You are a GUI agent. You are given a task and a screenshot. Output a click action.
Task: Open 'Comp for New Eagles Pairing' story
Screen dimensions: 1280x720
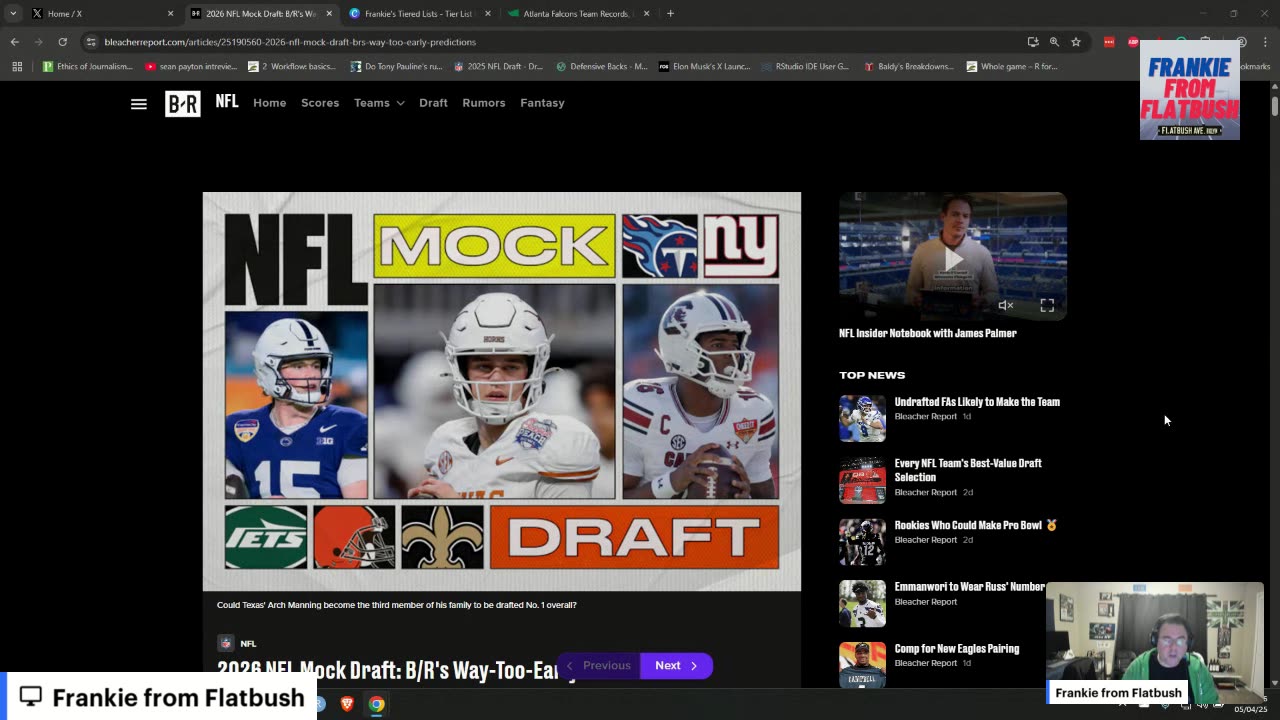coord(957,649)
